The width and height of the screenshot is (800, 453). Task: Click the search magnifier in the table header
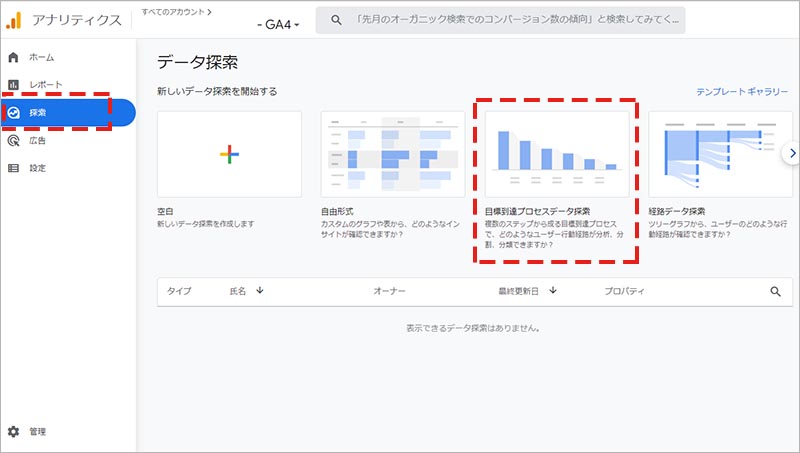[x=775, y=291]
